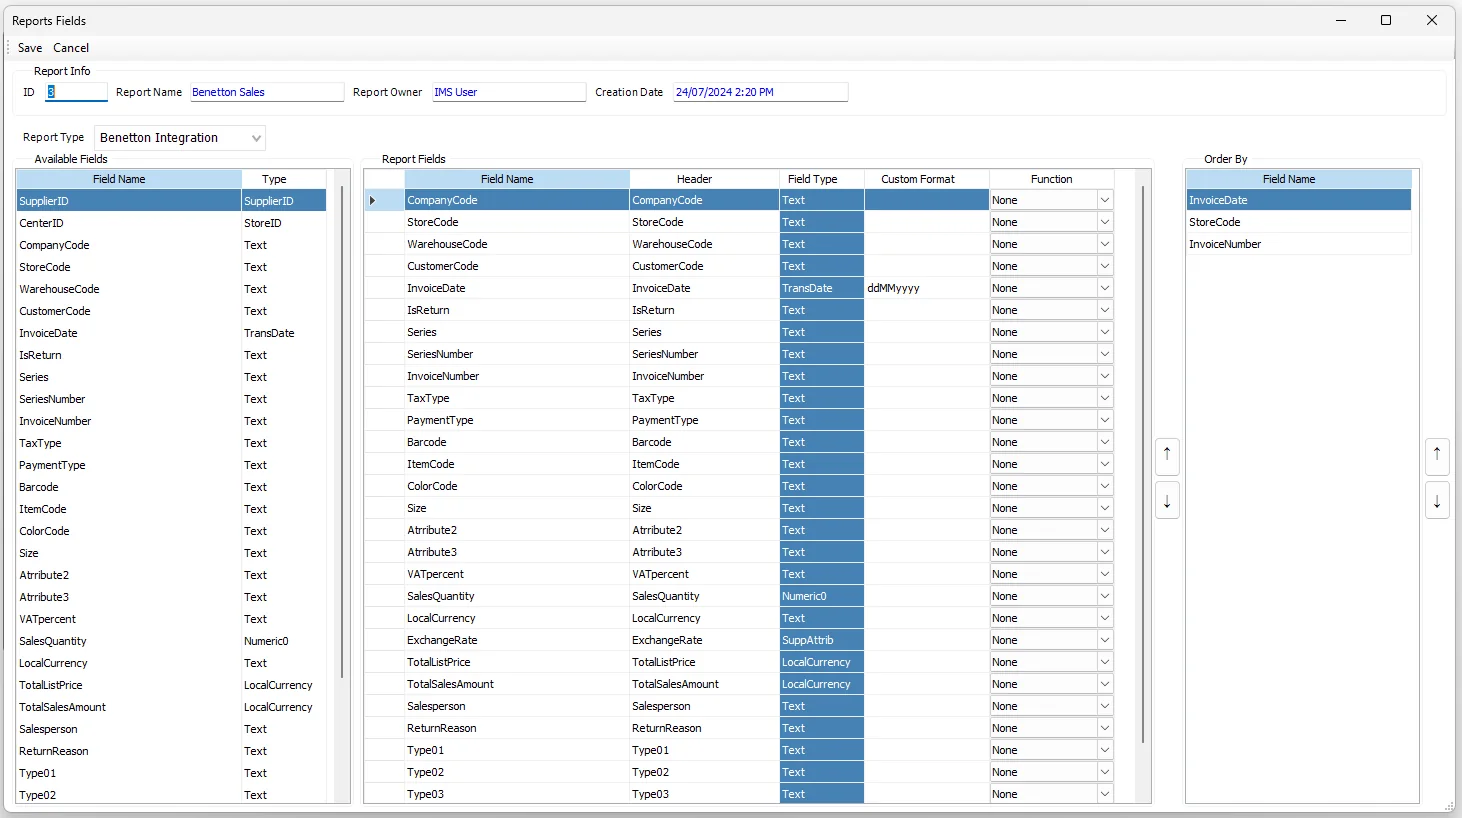Open Function dropdown for CompanyCode row
Viewport: 1462px width, 818px height.
point(1105,200)
